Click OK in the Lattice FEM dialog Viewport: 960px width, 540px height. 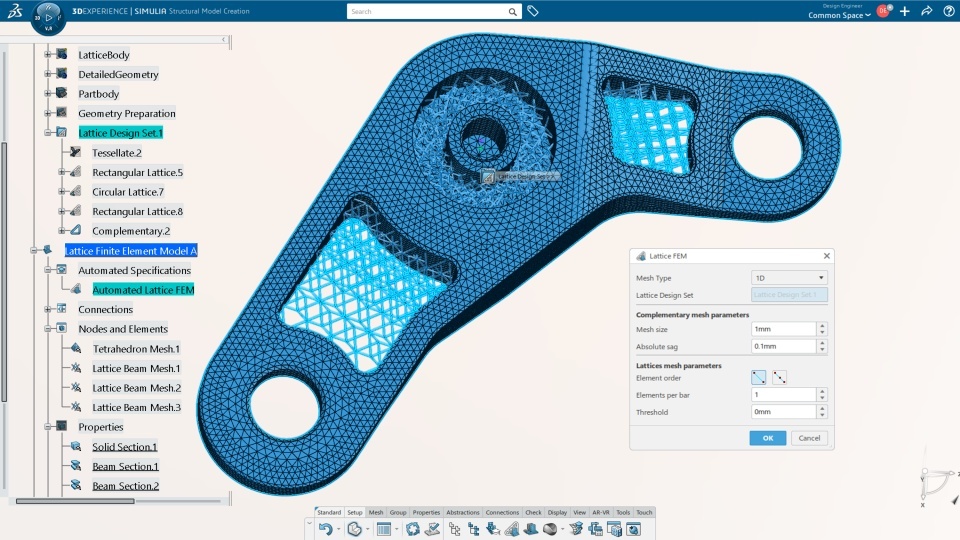[x=768, y=438]
